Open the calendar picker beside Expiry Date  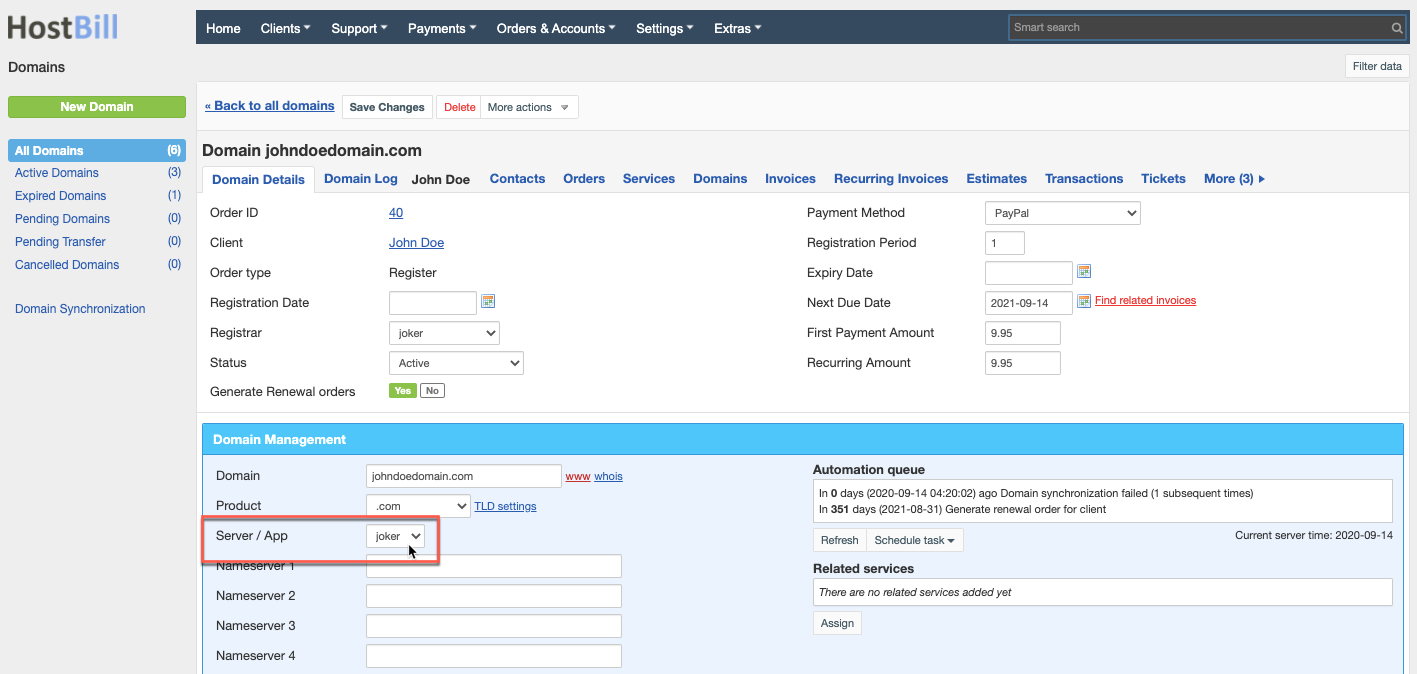click(x=1083, y=272)
